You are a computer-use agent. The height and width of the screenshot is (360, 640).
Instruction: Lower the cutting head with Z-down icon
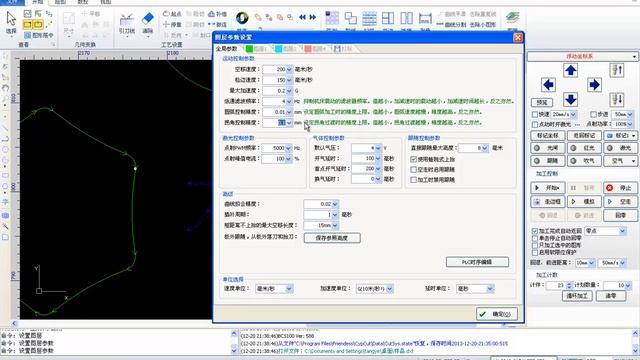tap(617, 99)
